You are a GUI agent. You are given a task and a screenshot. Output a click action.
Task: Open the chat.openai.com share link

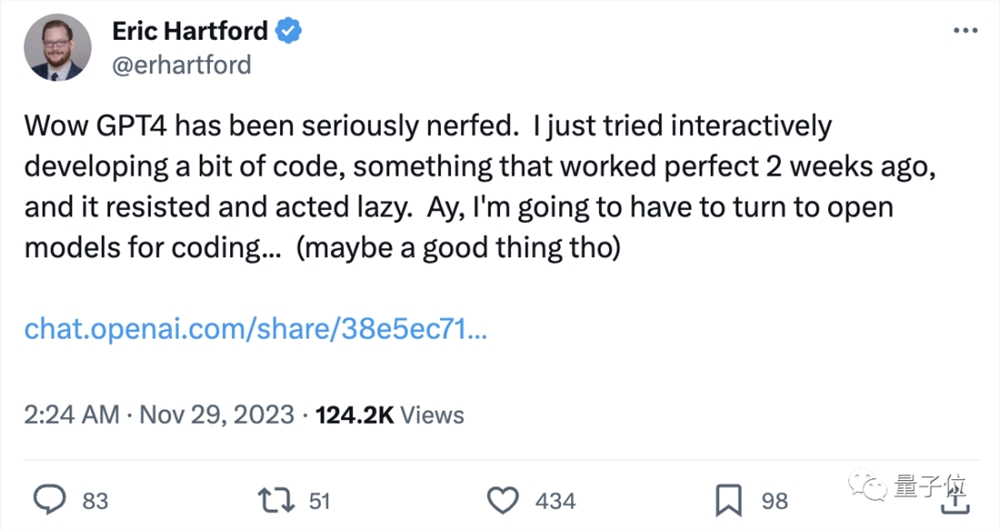point(255,329)
